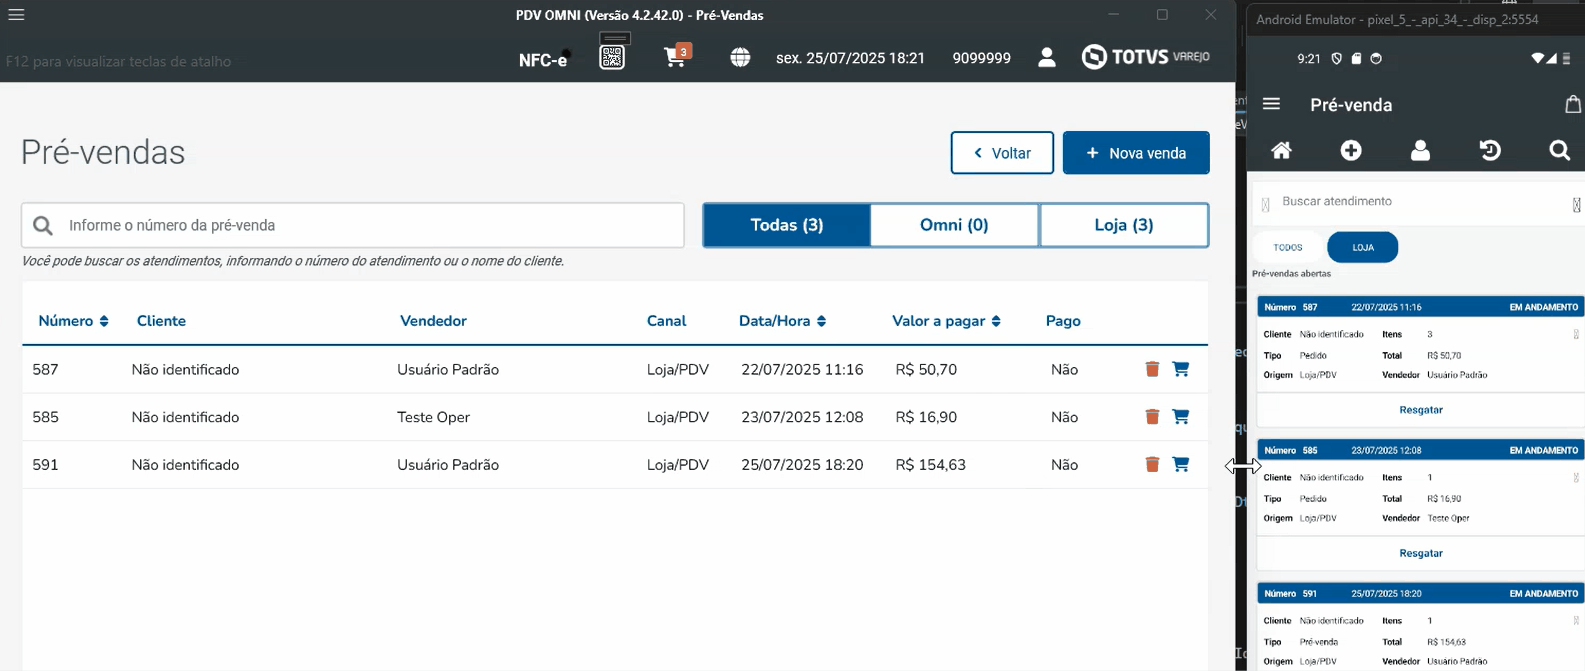This screenshot has width=1585, height=671.
Task: Switch to the Omni (0) tab
Action: pyautogui.click(x=954, y=225)
